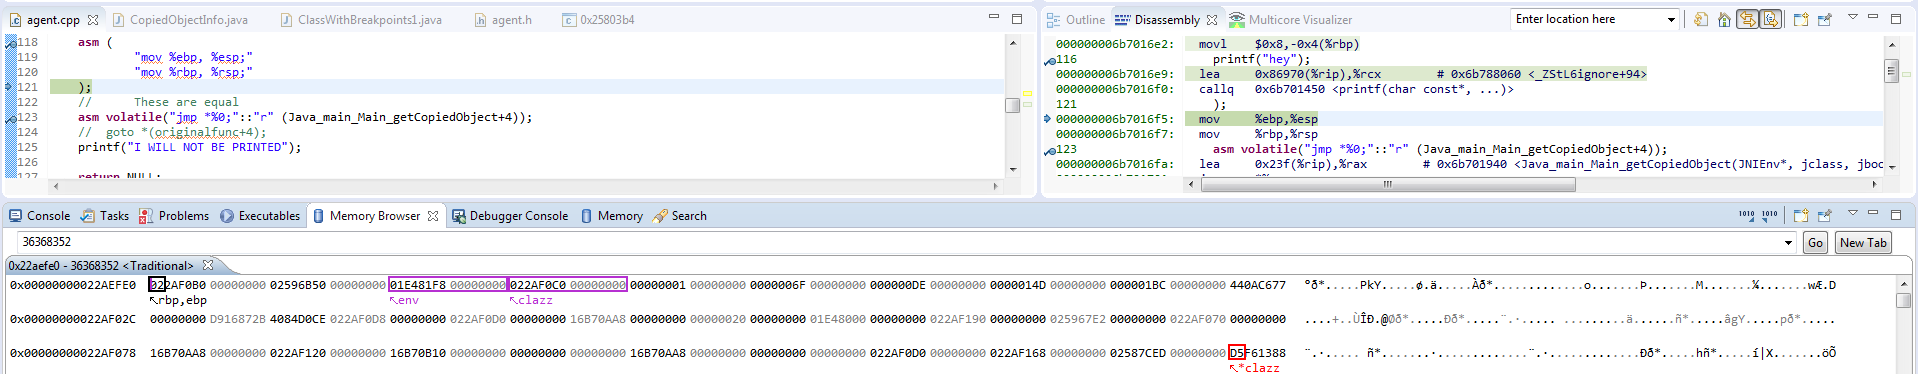Click Go to Program Counter home icon
Image resolution: width=1918 pixels, height=374 pixels.
click(x=1724, y=19)
